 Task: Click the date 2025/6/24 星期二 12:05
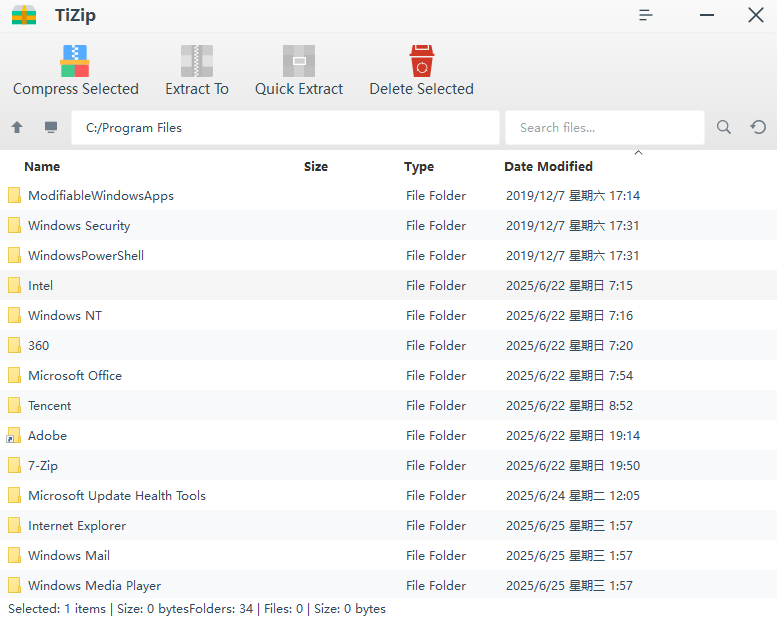click(x=573, y=495)
